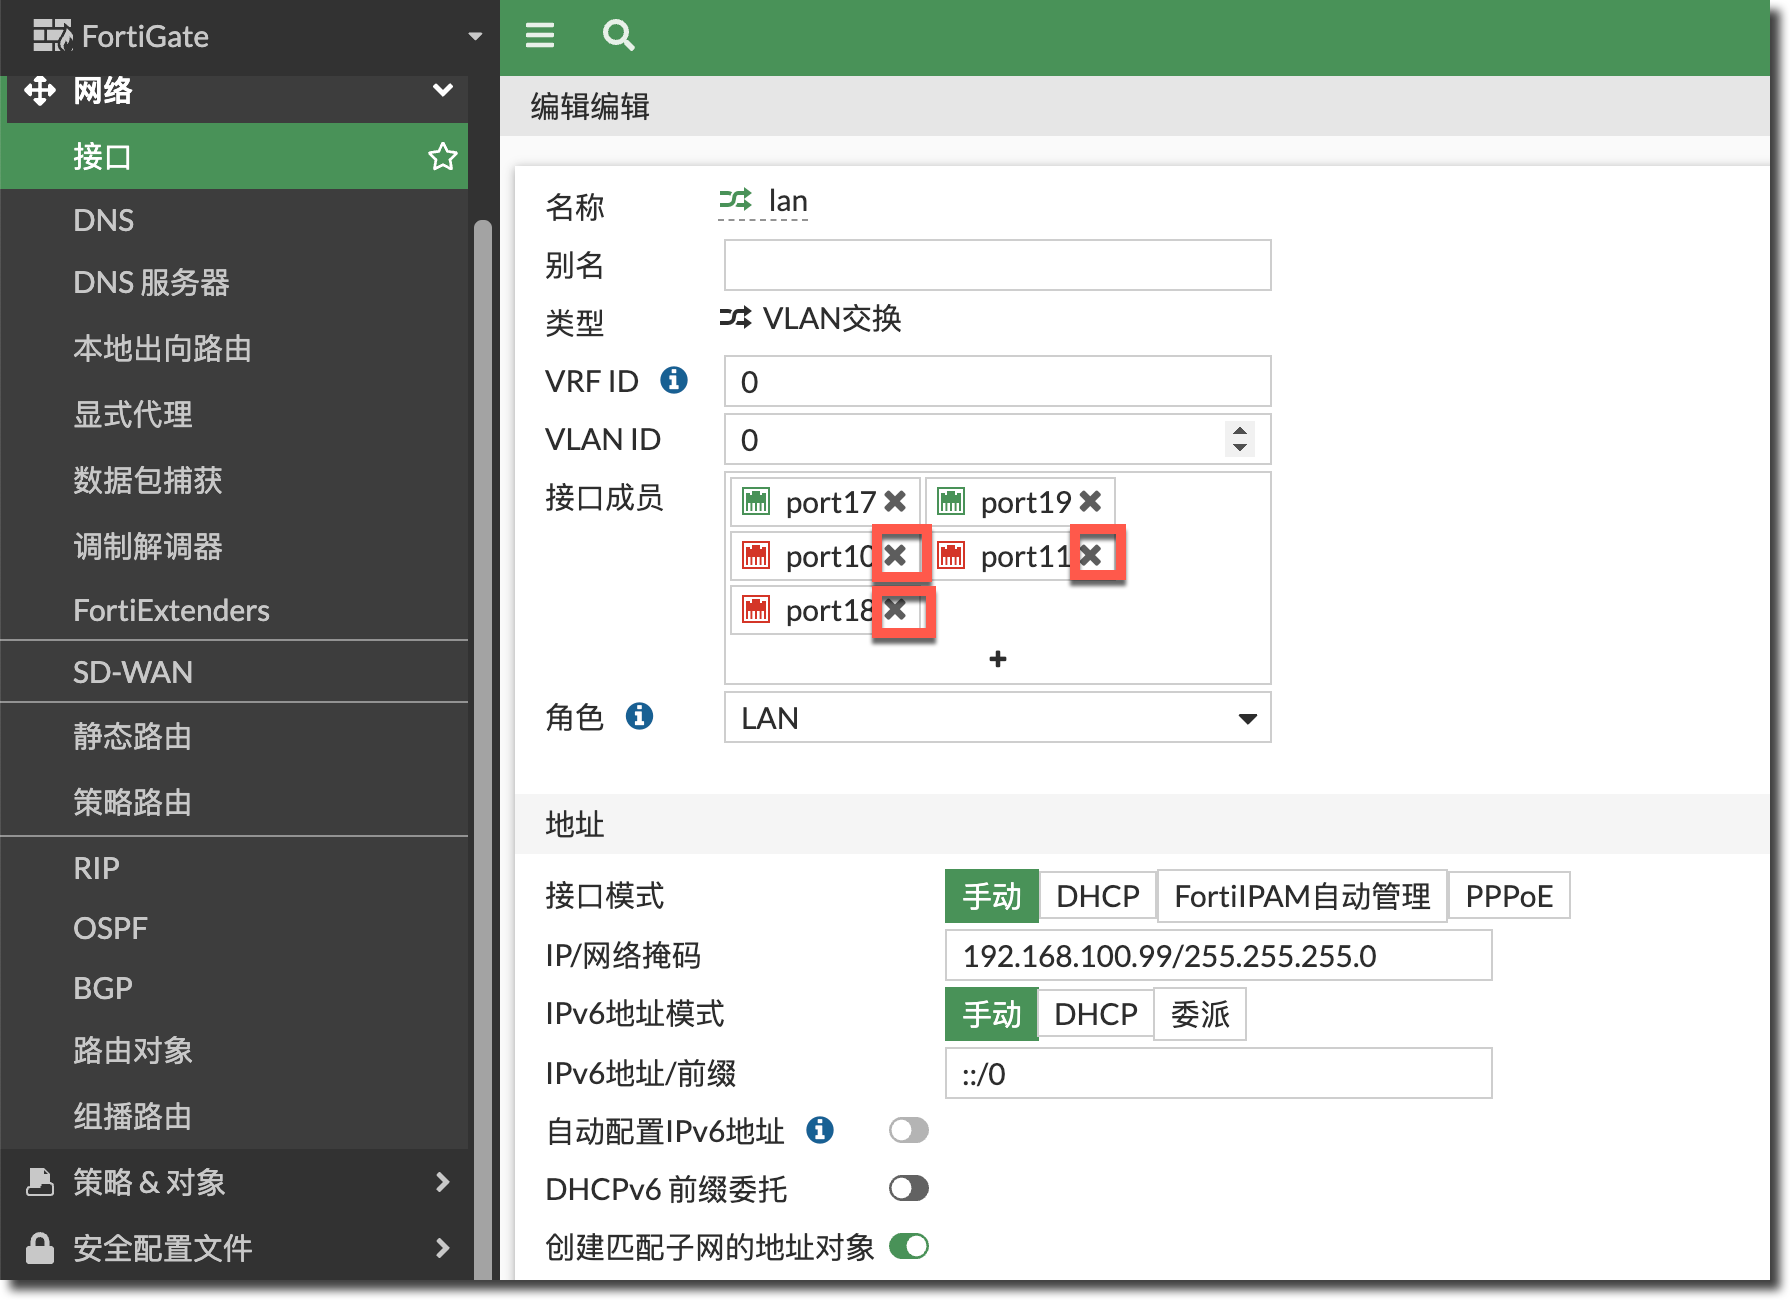Expand the 策略 & 对象 menu section

pos(234,1182)
